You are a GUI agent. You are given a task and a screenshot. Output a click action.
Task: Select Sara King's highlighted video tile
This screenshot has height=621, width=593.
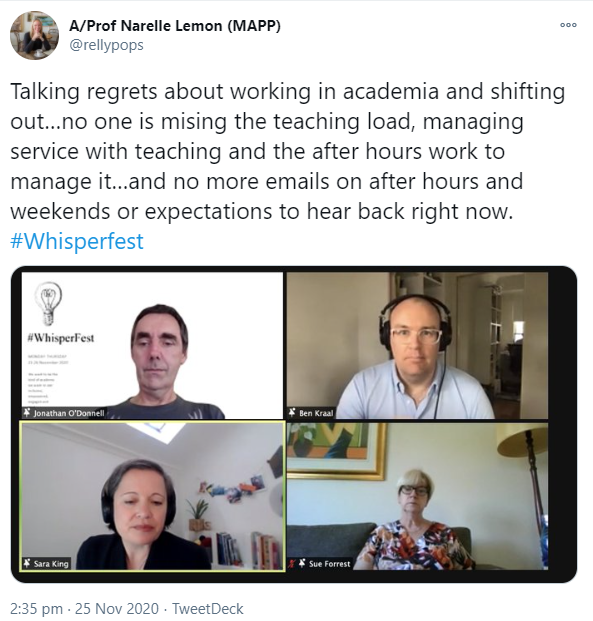click(153, 496)
